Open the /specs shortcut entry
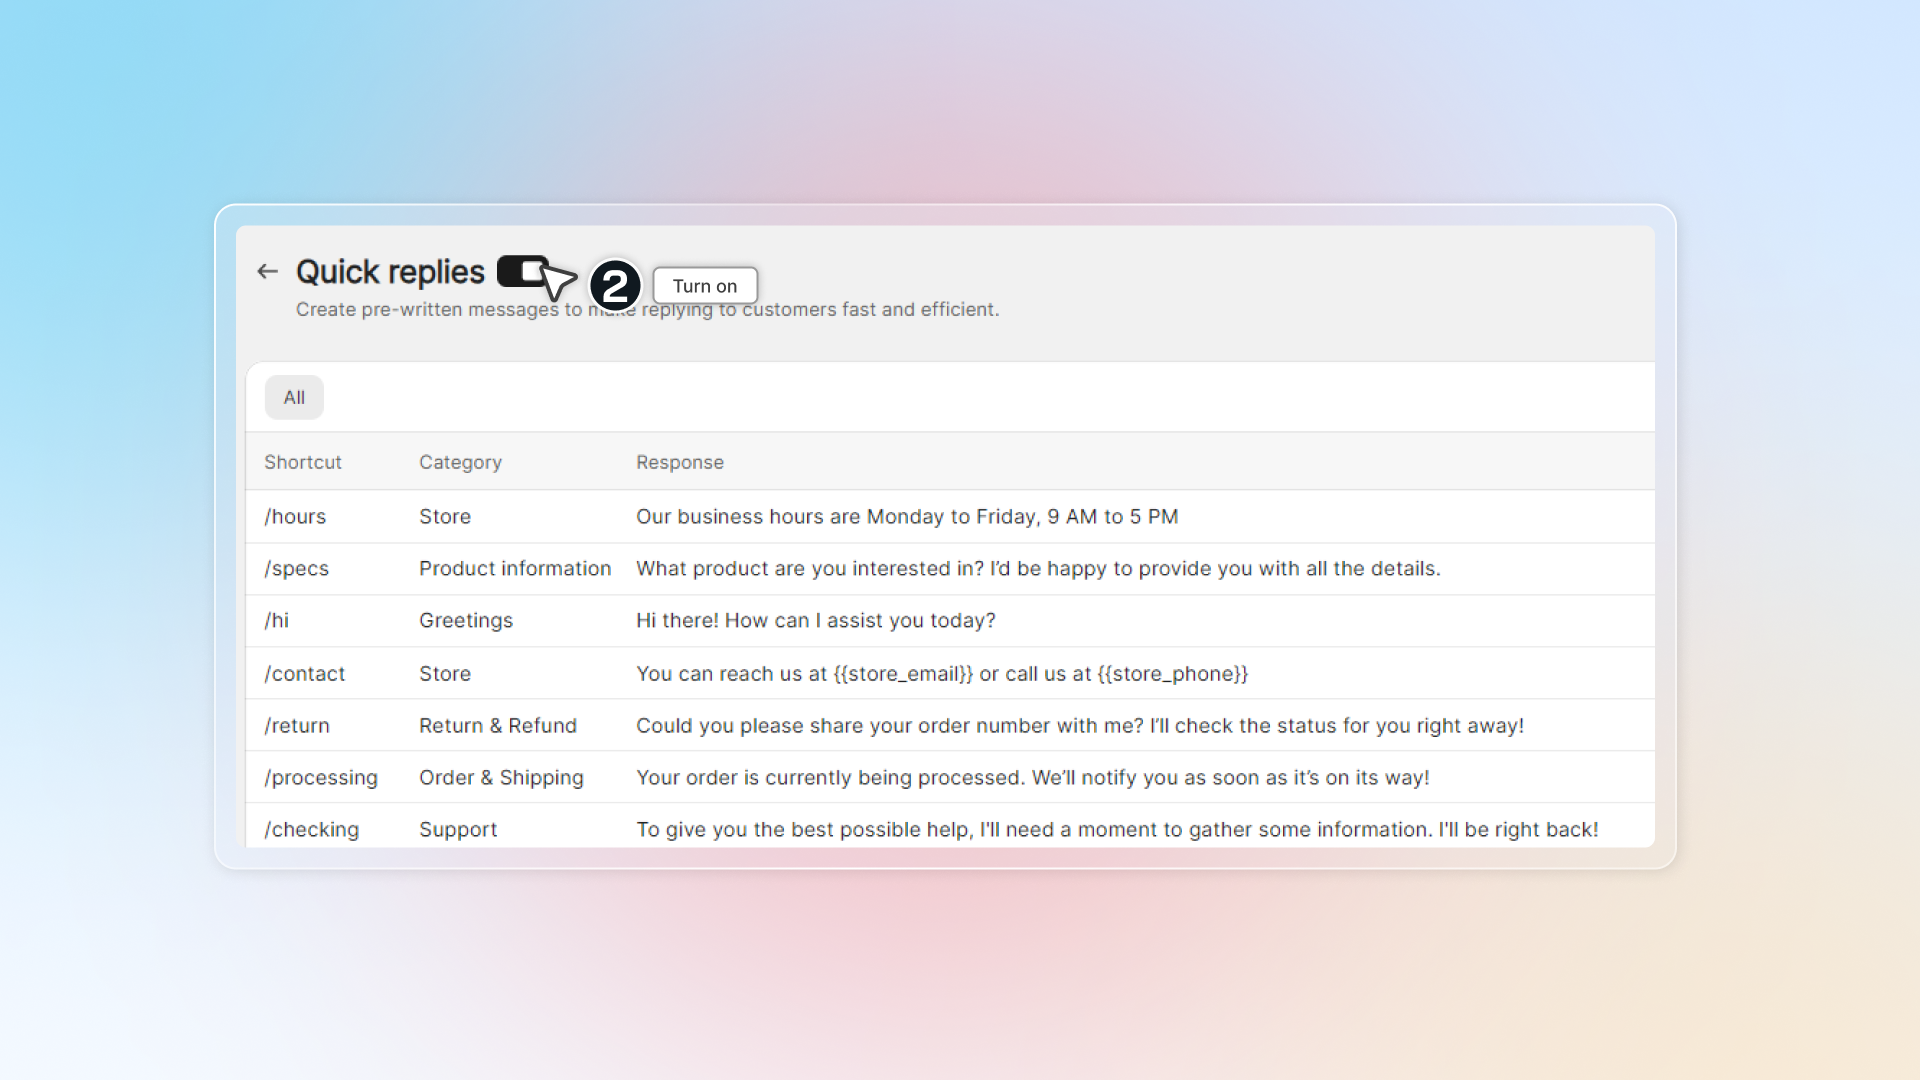The image size is (1920, 1080). (x=296, y=568)
